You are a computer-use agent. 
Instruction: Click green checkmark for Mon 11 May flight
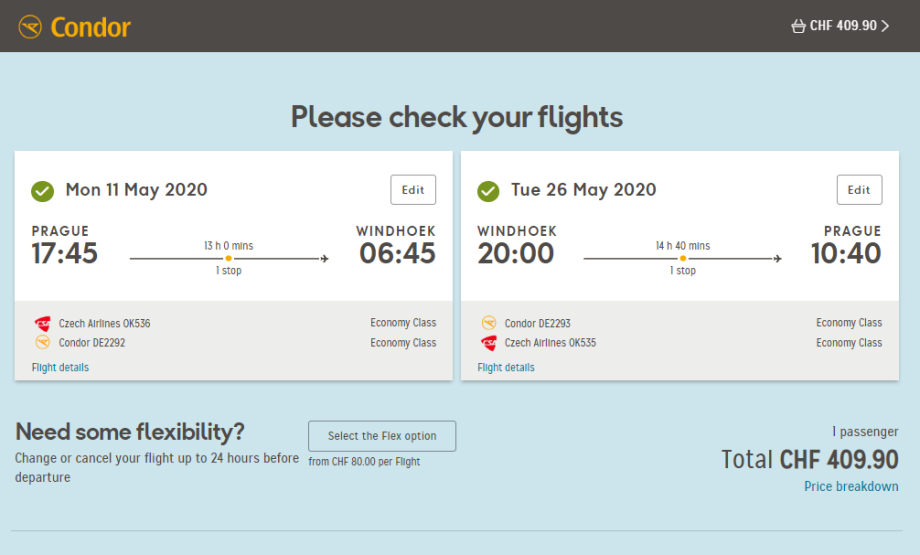click(x=42, y=190)
